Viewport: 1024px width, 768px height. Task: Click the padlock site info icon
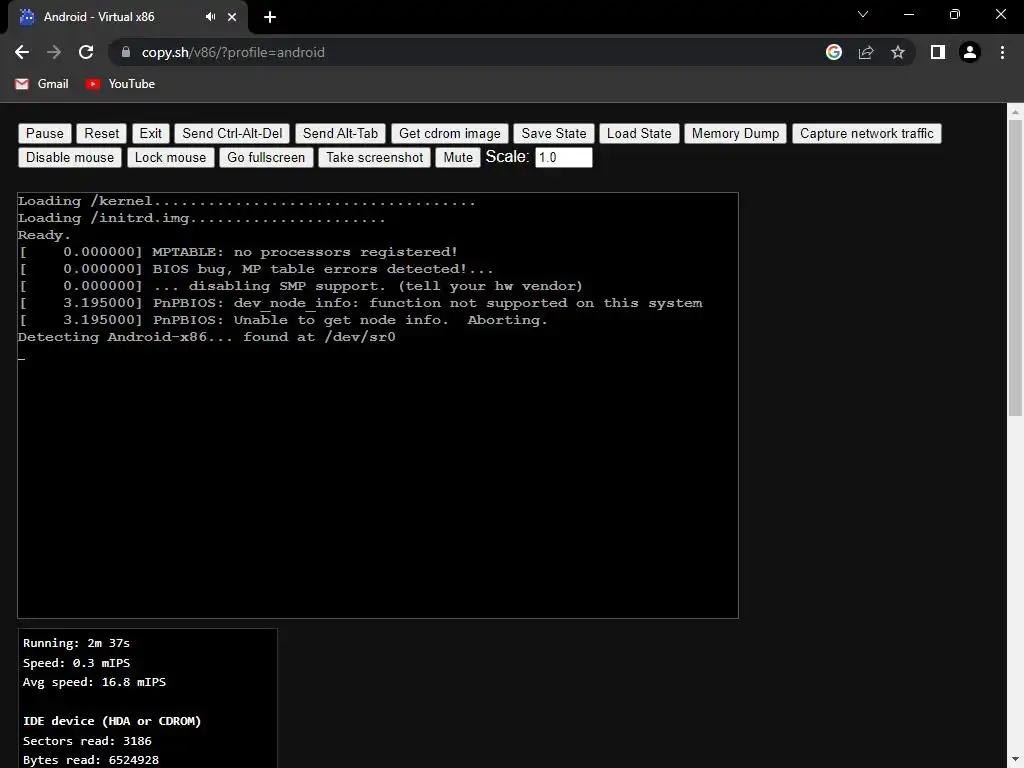click(x=126, y=52)
